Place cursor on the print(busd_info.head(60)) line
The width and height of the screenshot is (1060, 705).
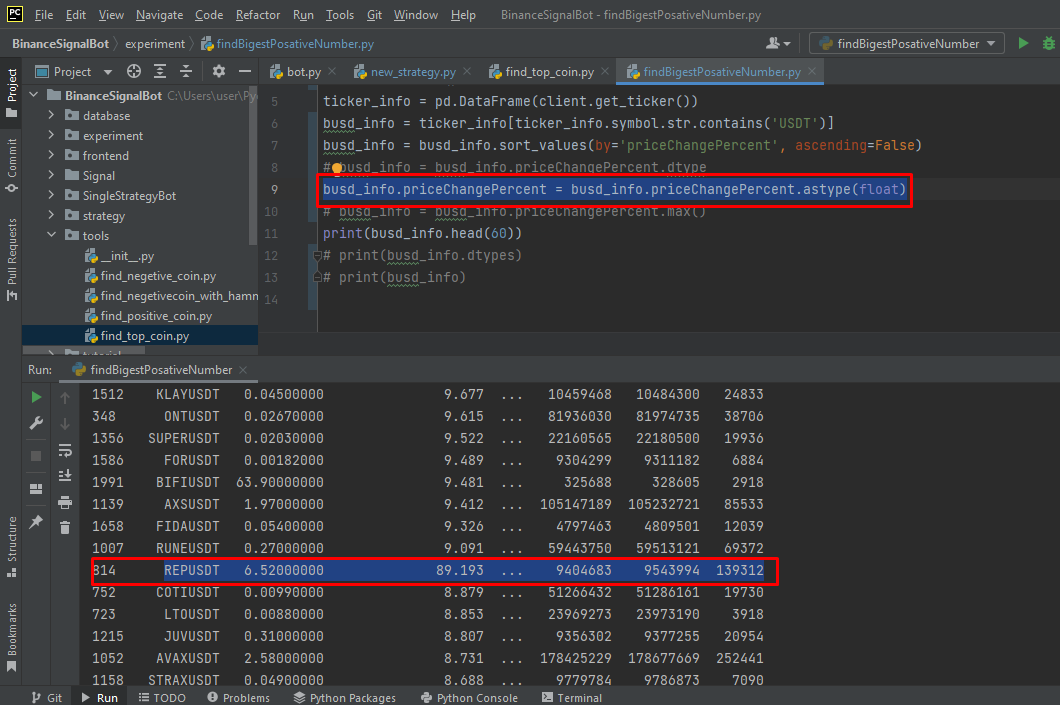tap(423, 233)
